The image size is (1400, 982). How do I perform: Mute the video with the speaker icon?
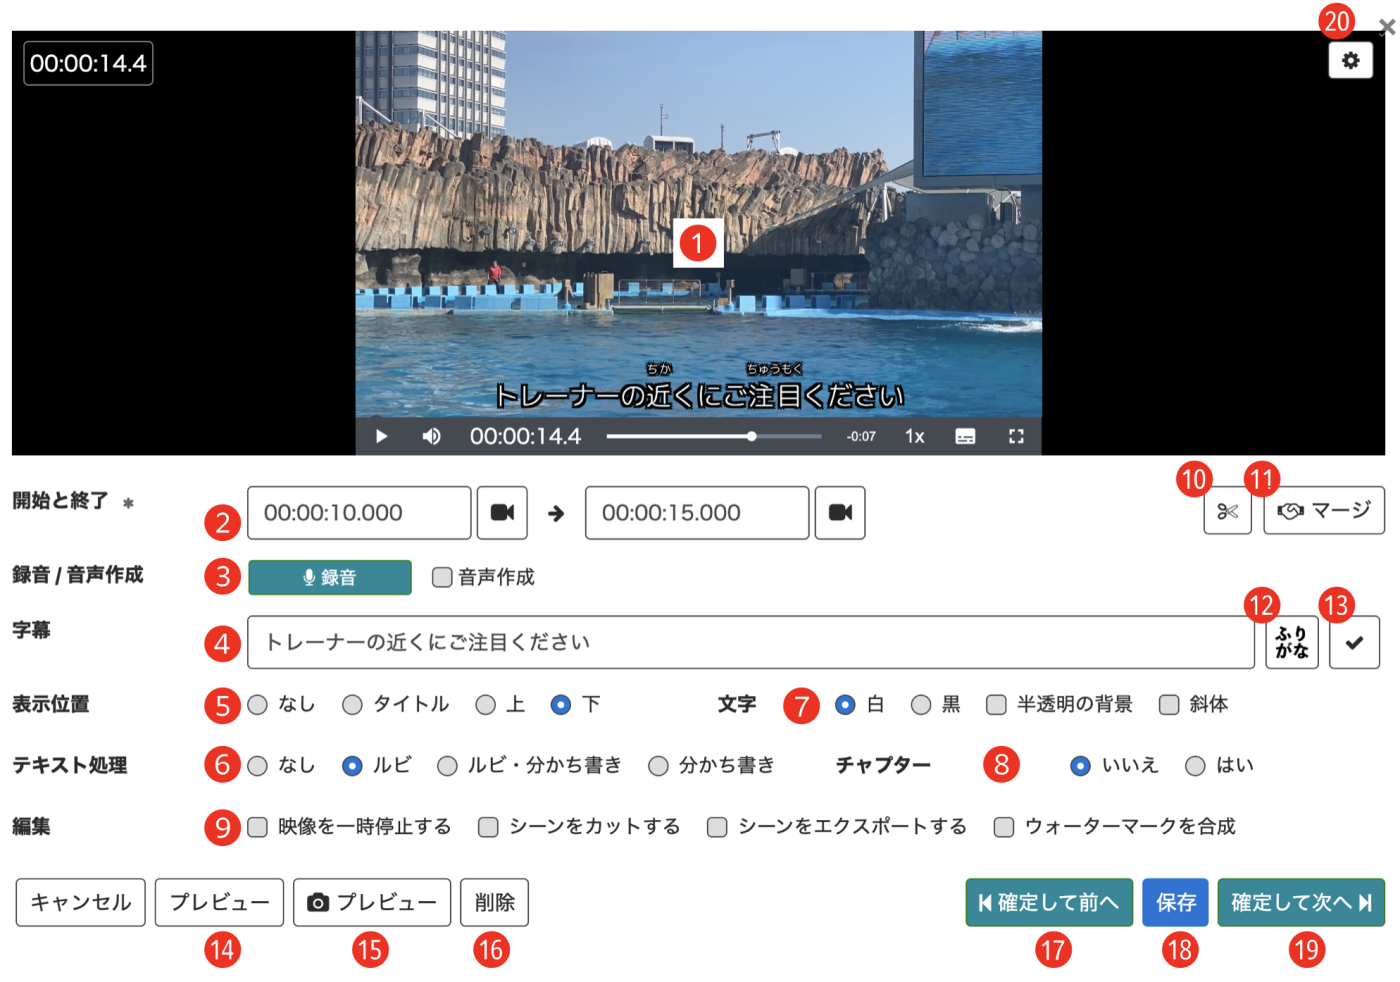point(431,437)
